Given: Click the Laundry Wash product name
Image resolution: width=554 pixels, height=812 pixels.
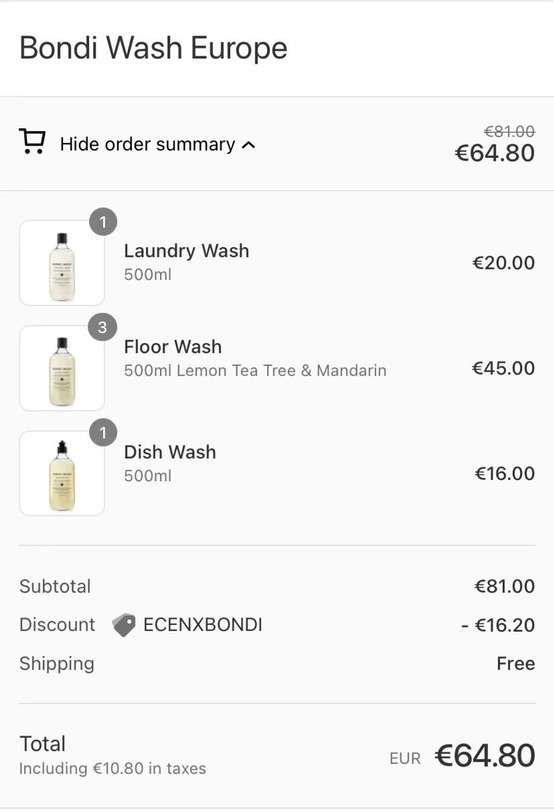Looking at the screenshot, I should coord(186,251).
